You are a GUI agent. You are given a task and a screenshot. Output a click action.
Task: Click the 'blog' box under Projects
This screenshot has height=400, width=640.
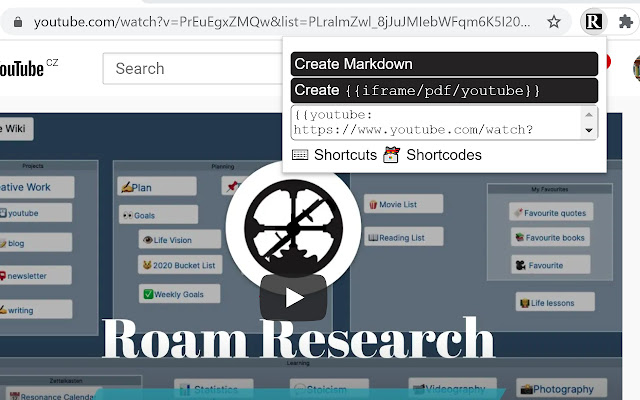pos(36,243)
